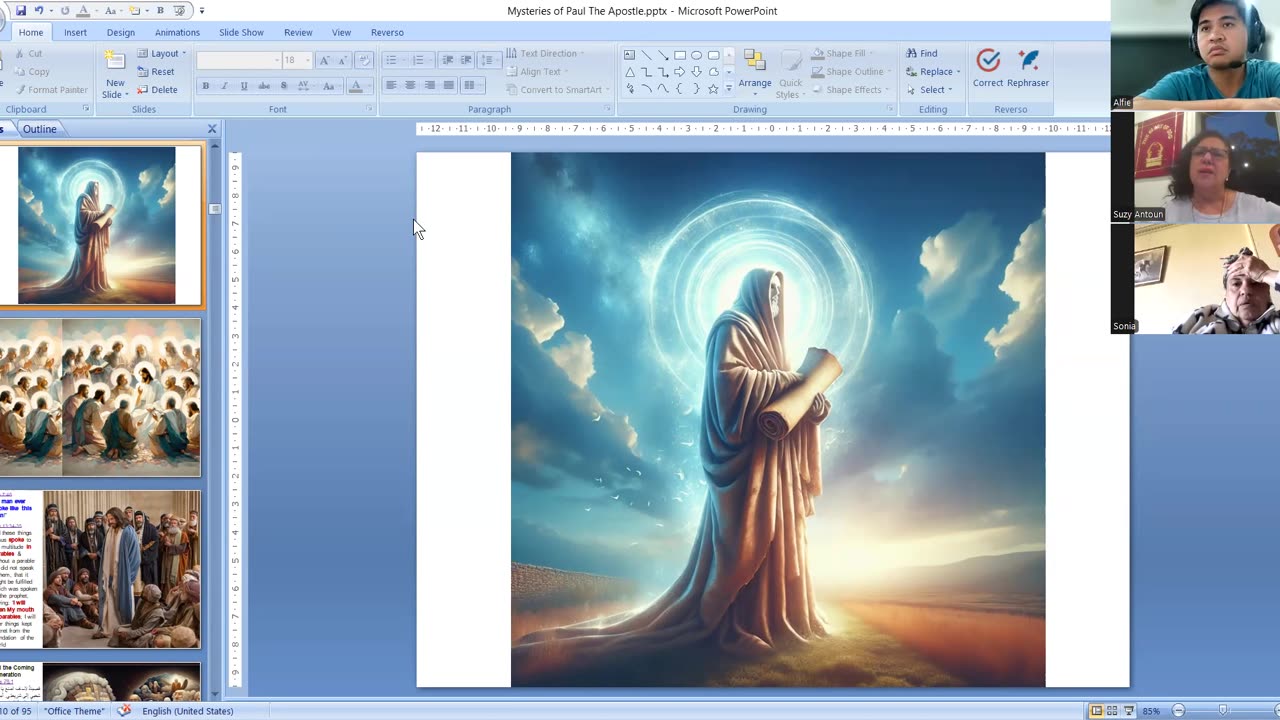
Task: Select the Left Brace shape
Action: (680, 89)
